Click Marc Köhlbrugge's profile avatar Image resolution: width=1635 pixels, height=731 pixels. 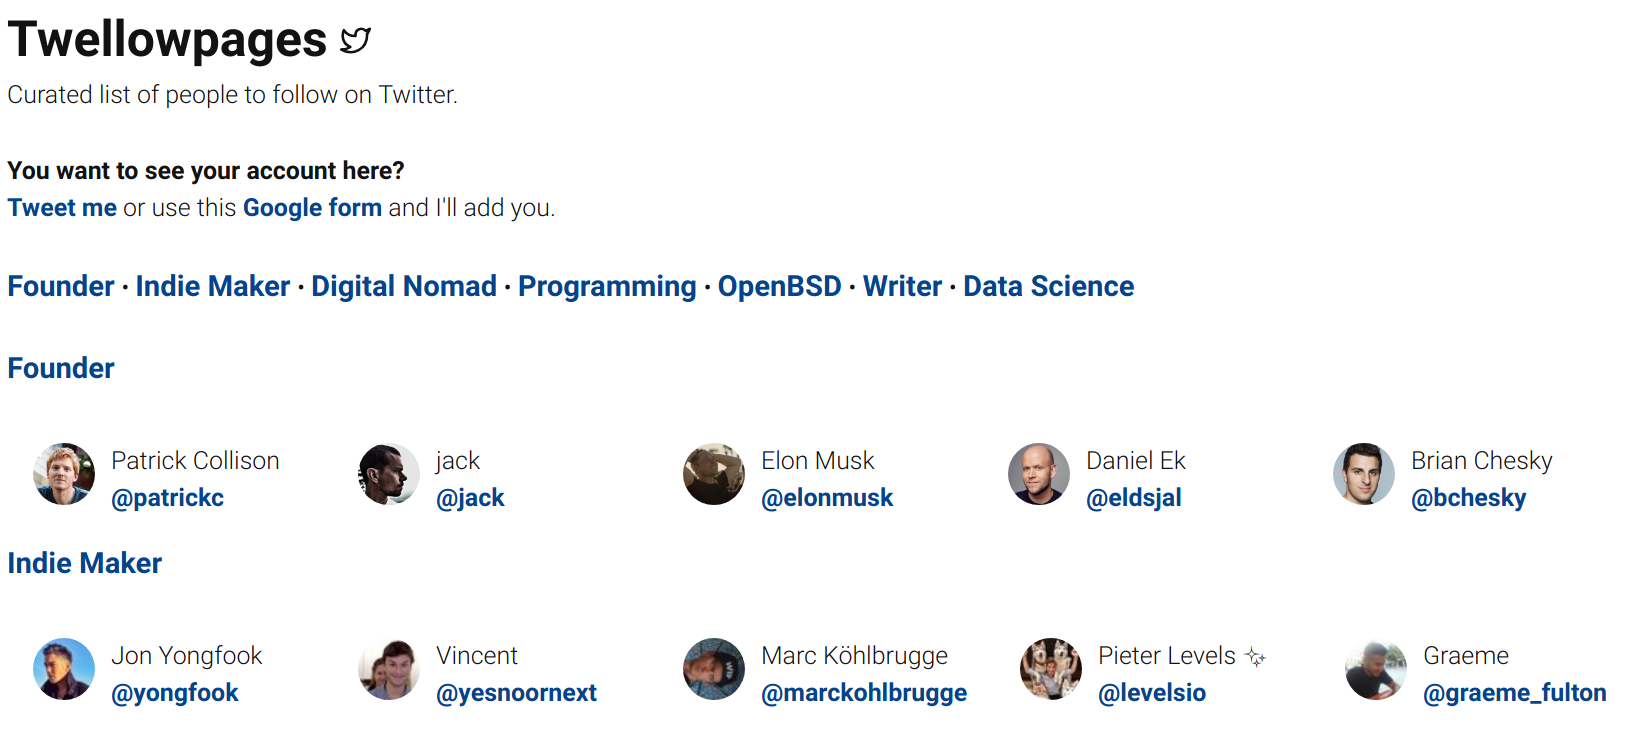[x=714, y=669]
